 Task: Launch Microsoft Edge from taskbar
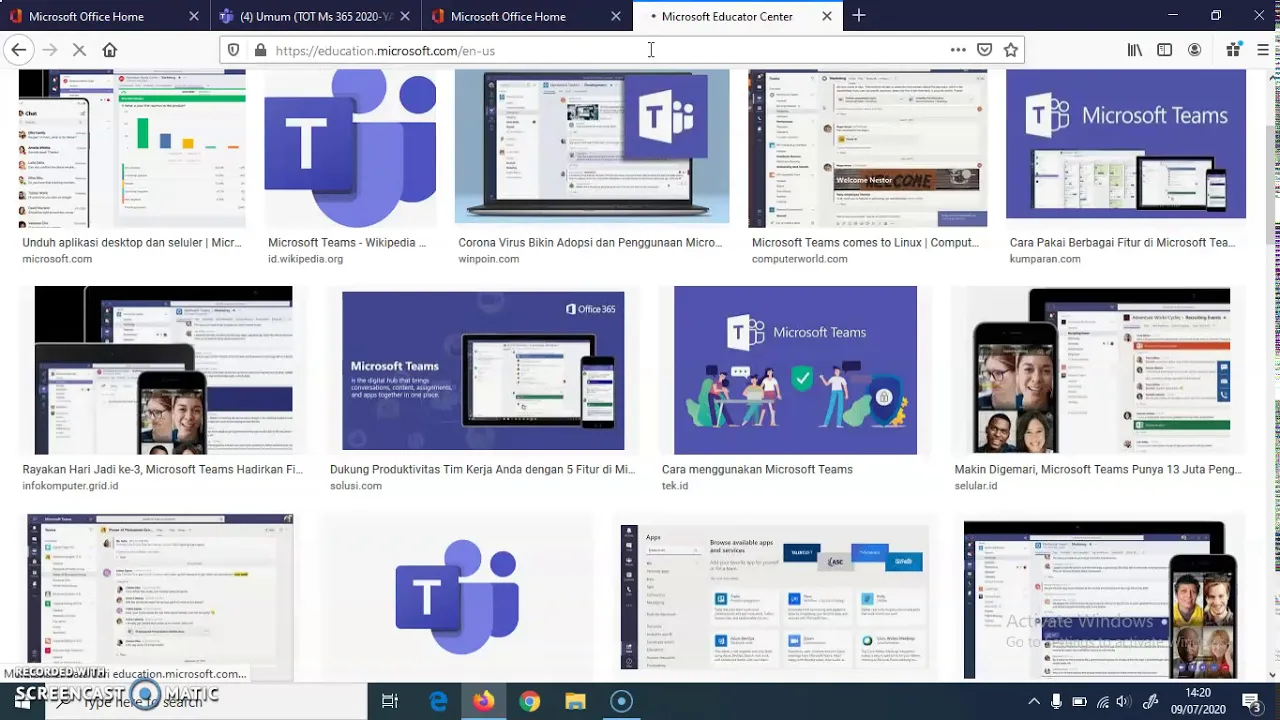click(x=438, y=701)
